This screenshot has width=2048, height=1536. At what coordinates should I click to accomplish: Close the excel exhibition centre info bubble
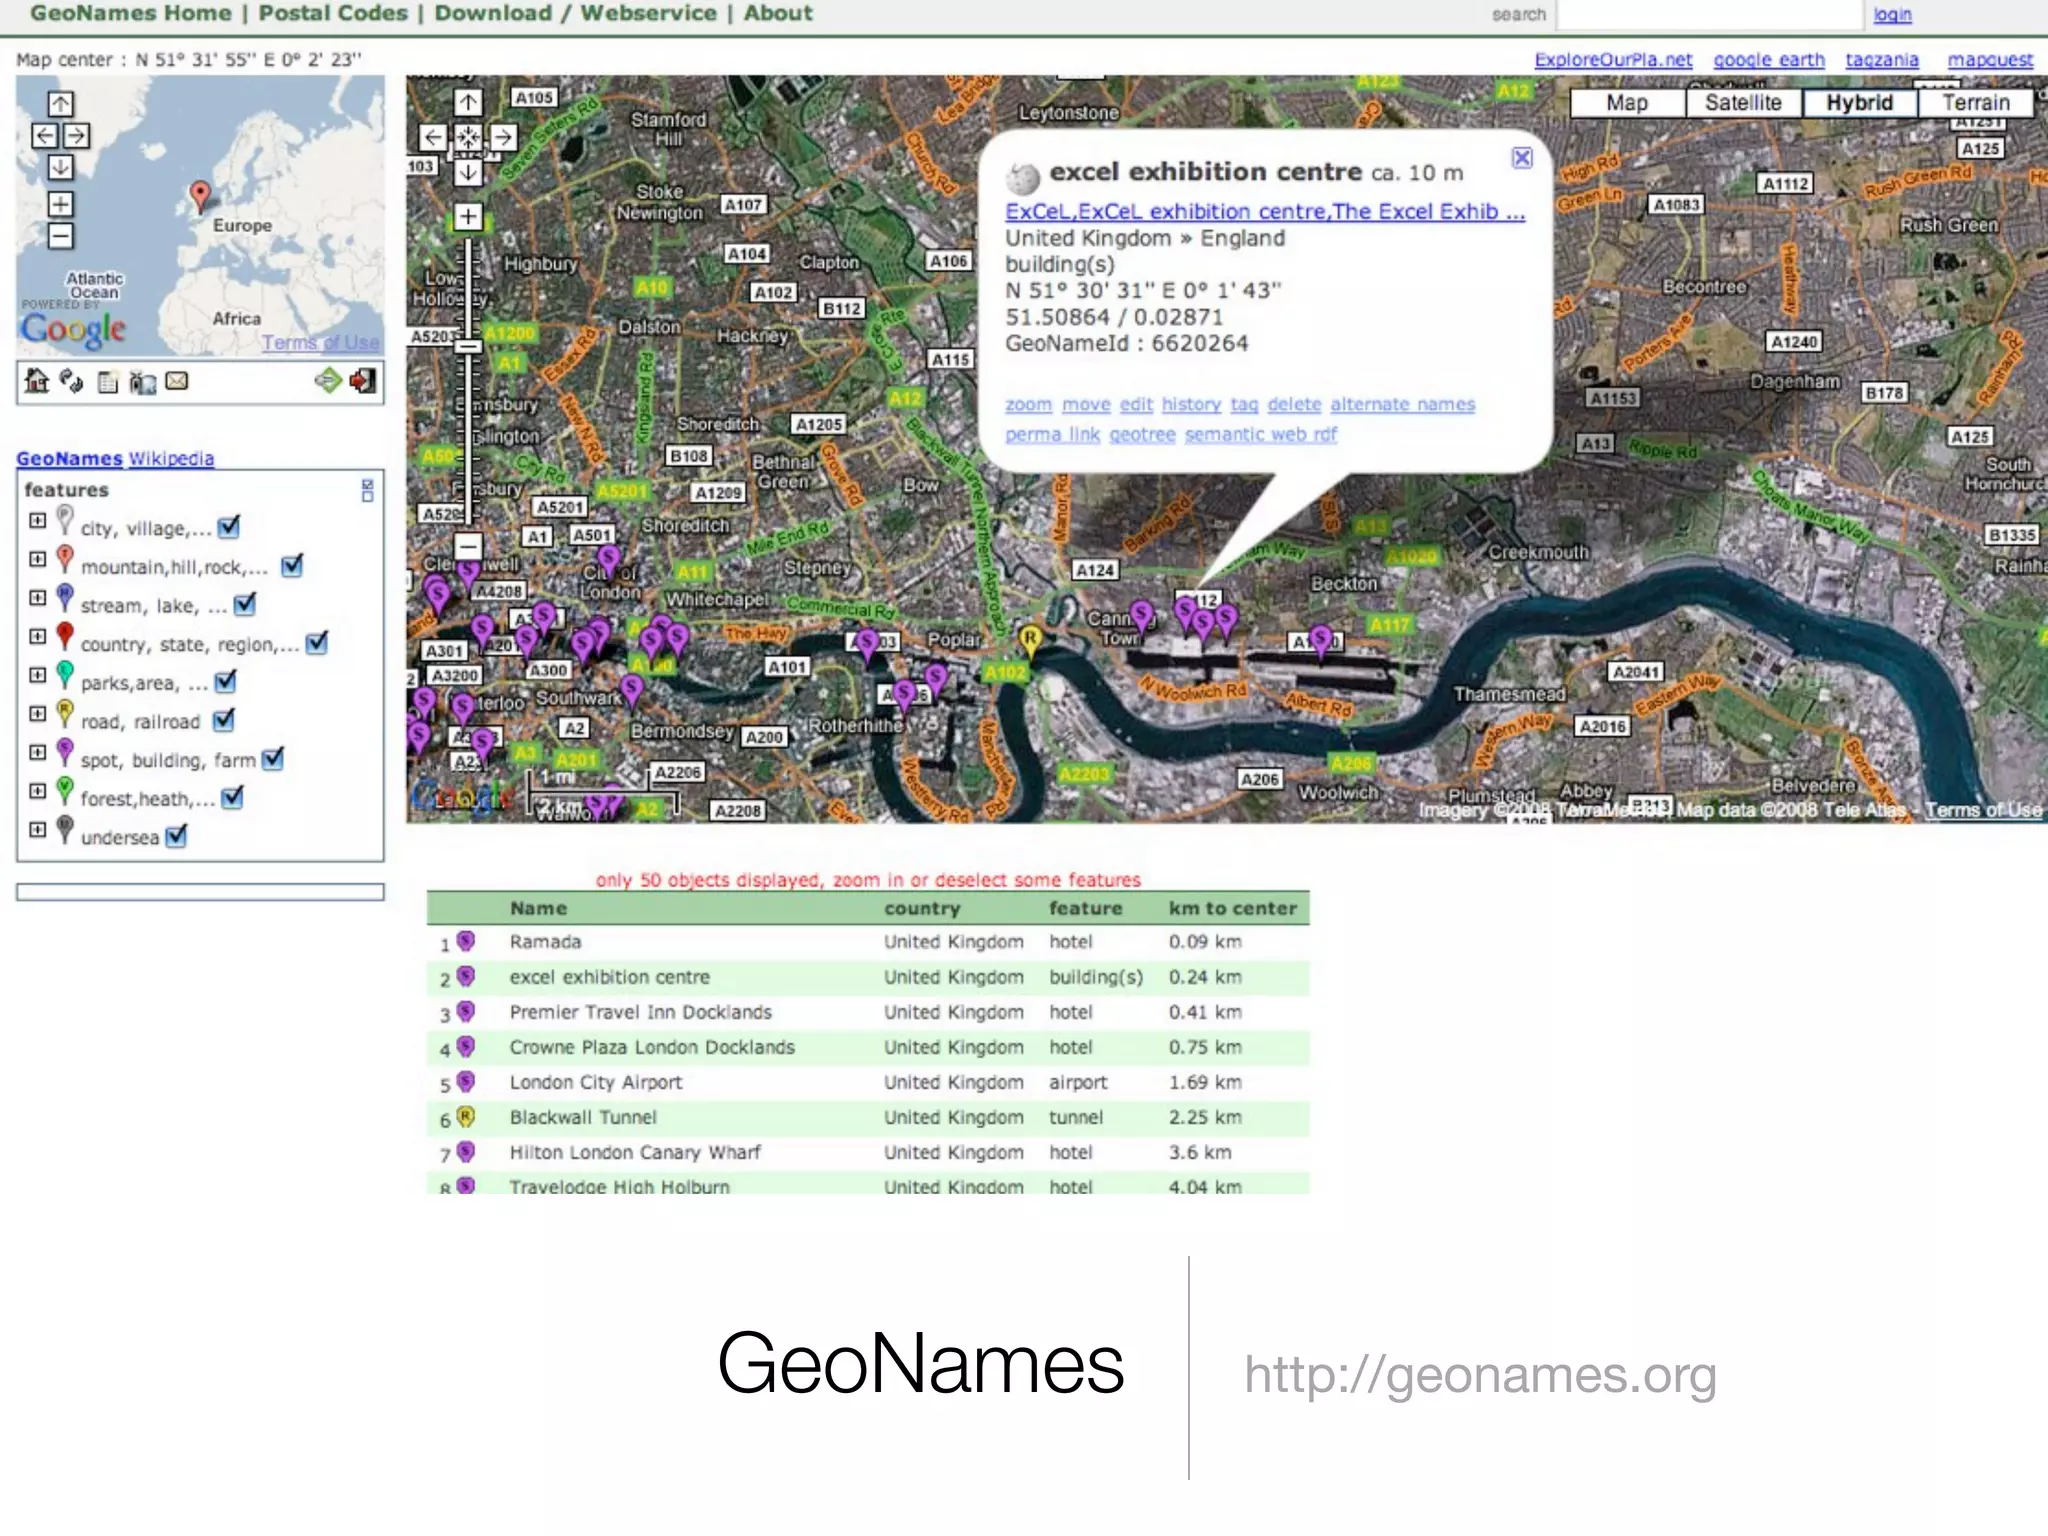1522,157
